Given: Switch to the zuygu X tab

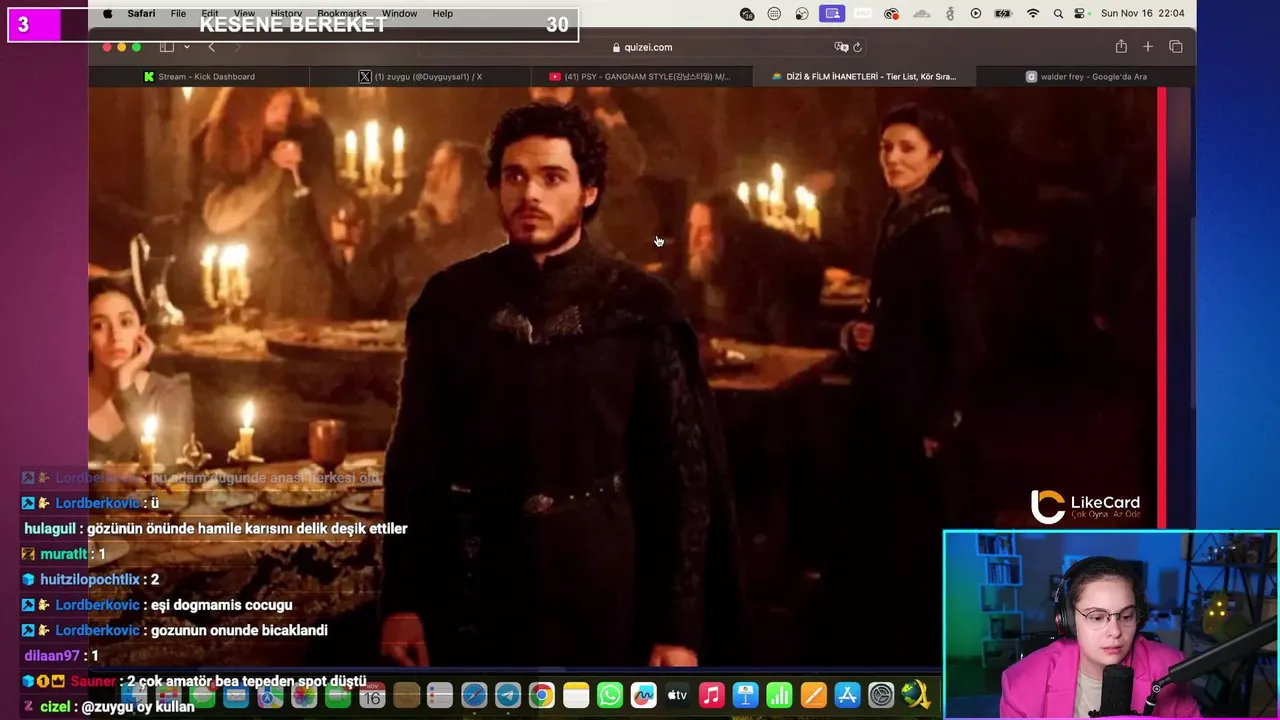Looking at the screenshot, I should pyautogui.click(x=420, y=76).
